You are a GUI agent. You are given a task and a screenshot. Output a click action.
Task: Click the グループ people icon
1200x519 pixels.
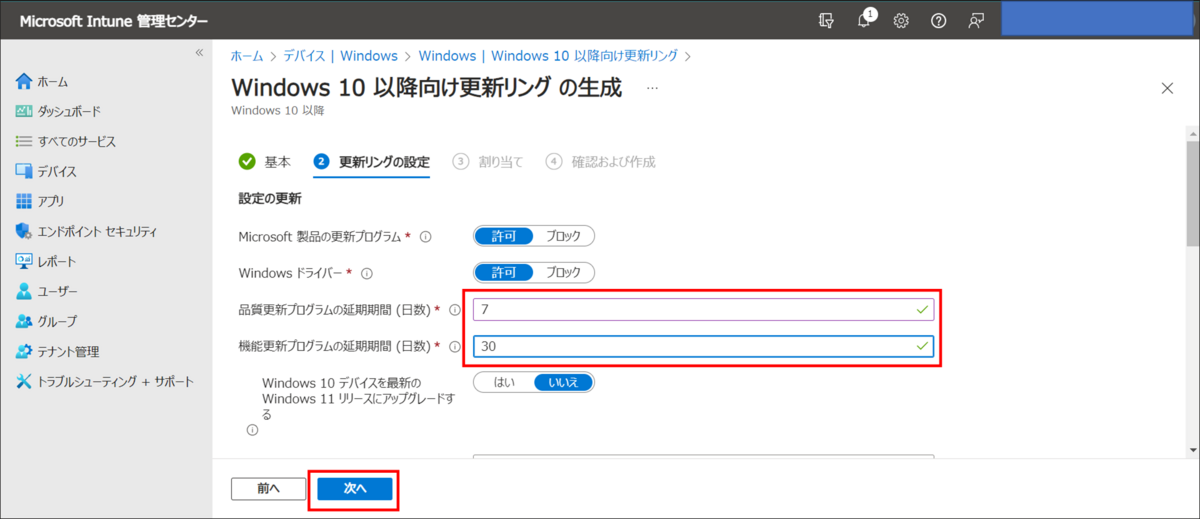[24, 321]
